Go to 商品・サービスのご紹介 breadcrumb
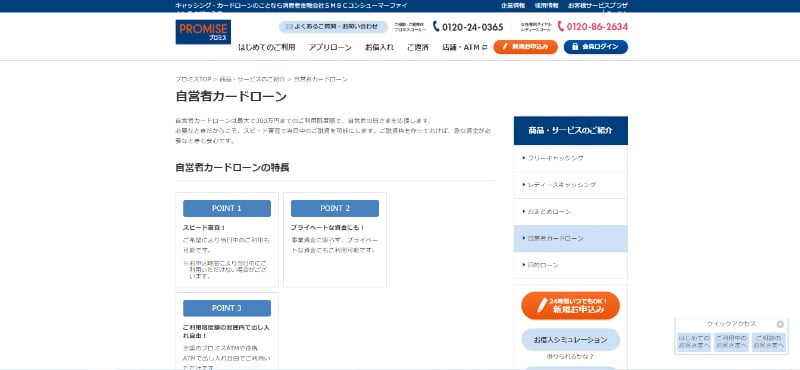800x370 pixels. [252, 80]
